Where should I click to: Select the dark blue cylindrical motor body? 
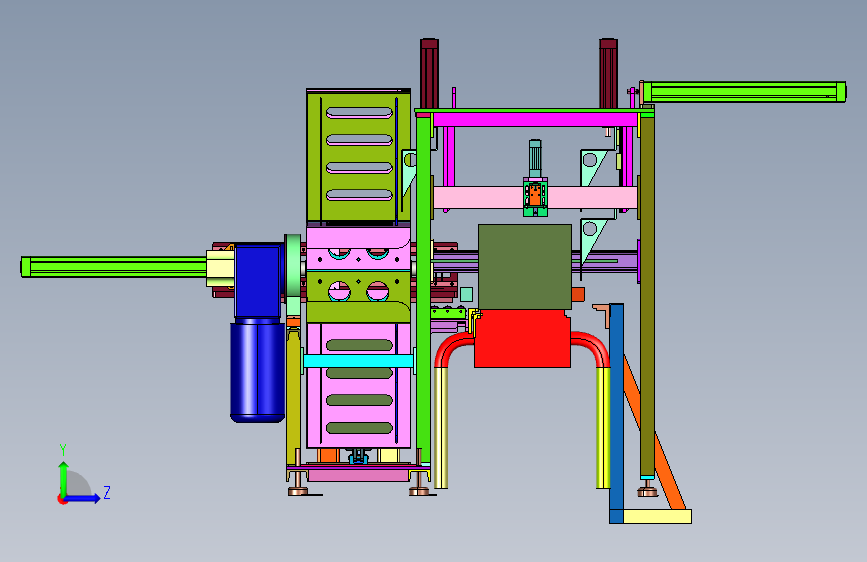coord(257,372)
